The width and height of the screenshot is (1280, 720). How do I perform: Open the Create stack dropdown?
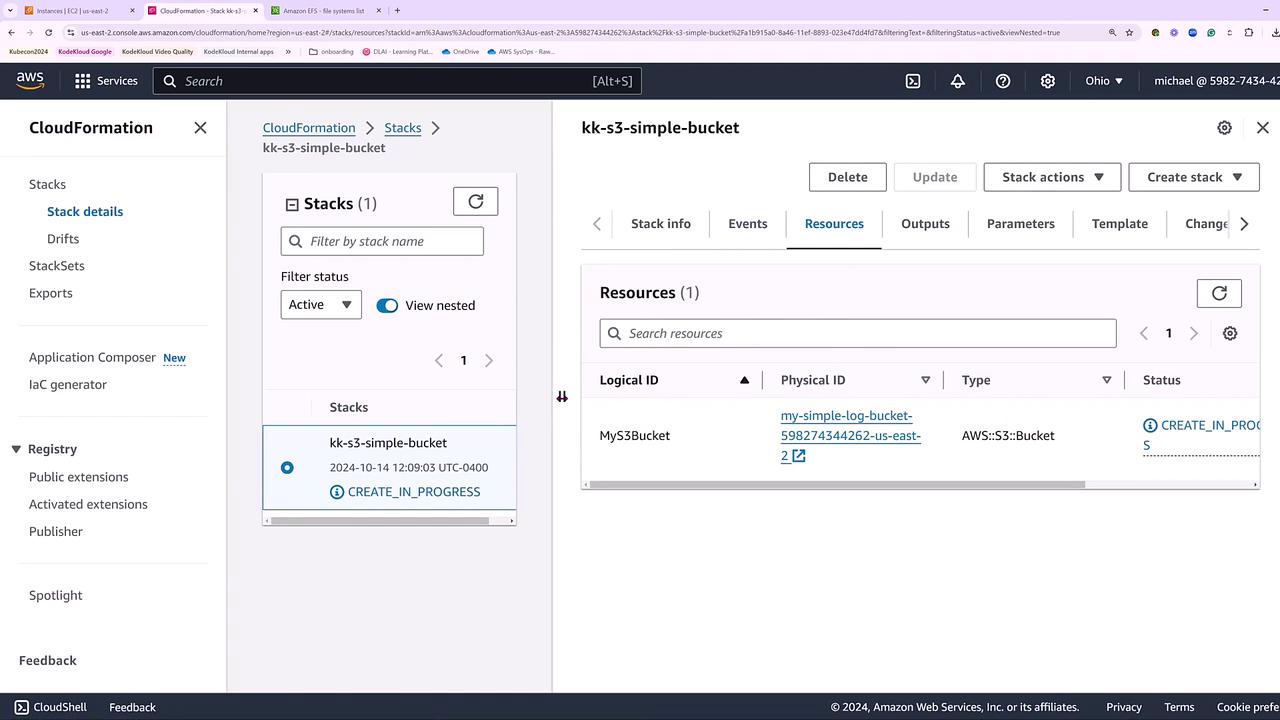[1194, 177]
